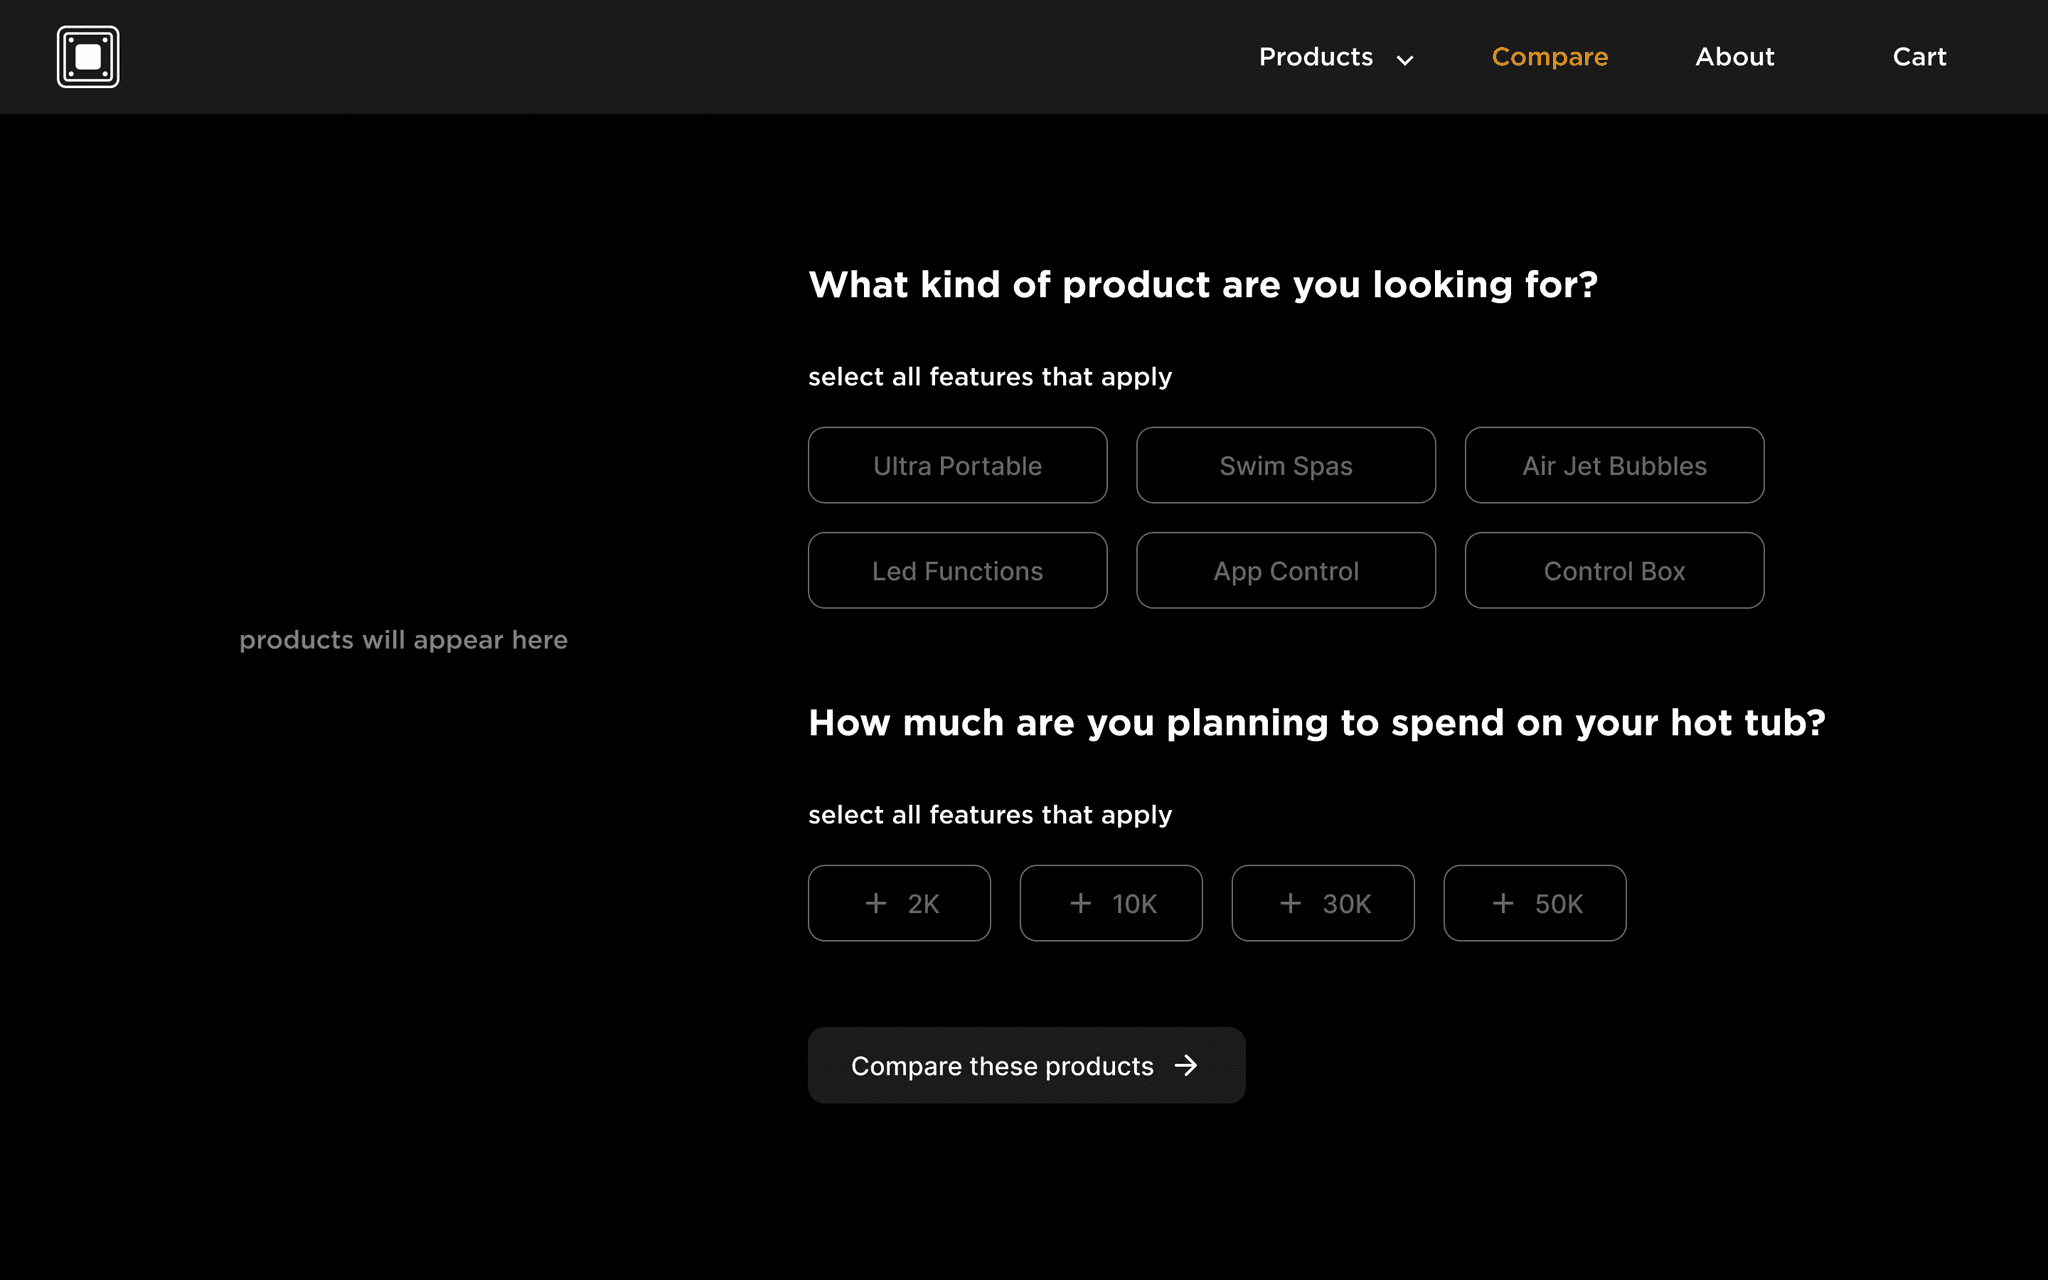Enable the Air Jet Bubbles feature
This screenshot has height=1280, width=2048.
(x=1614, y=466)
